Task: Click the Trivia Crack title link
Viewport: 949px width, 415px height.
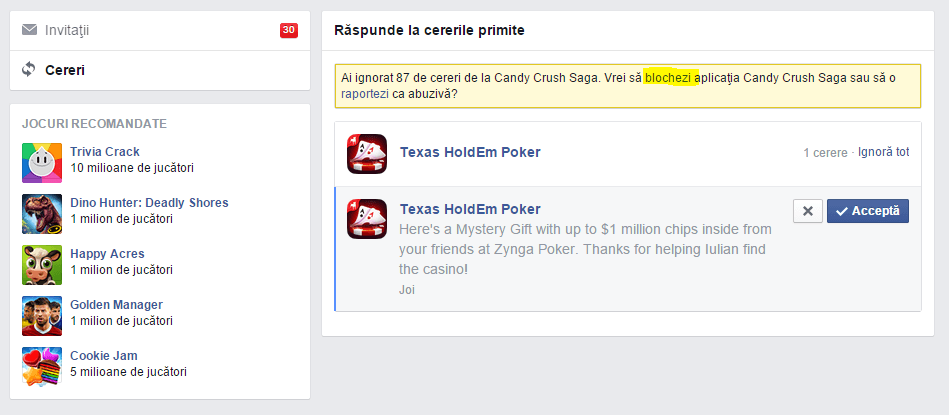Action: [x=105, y=152]
